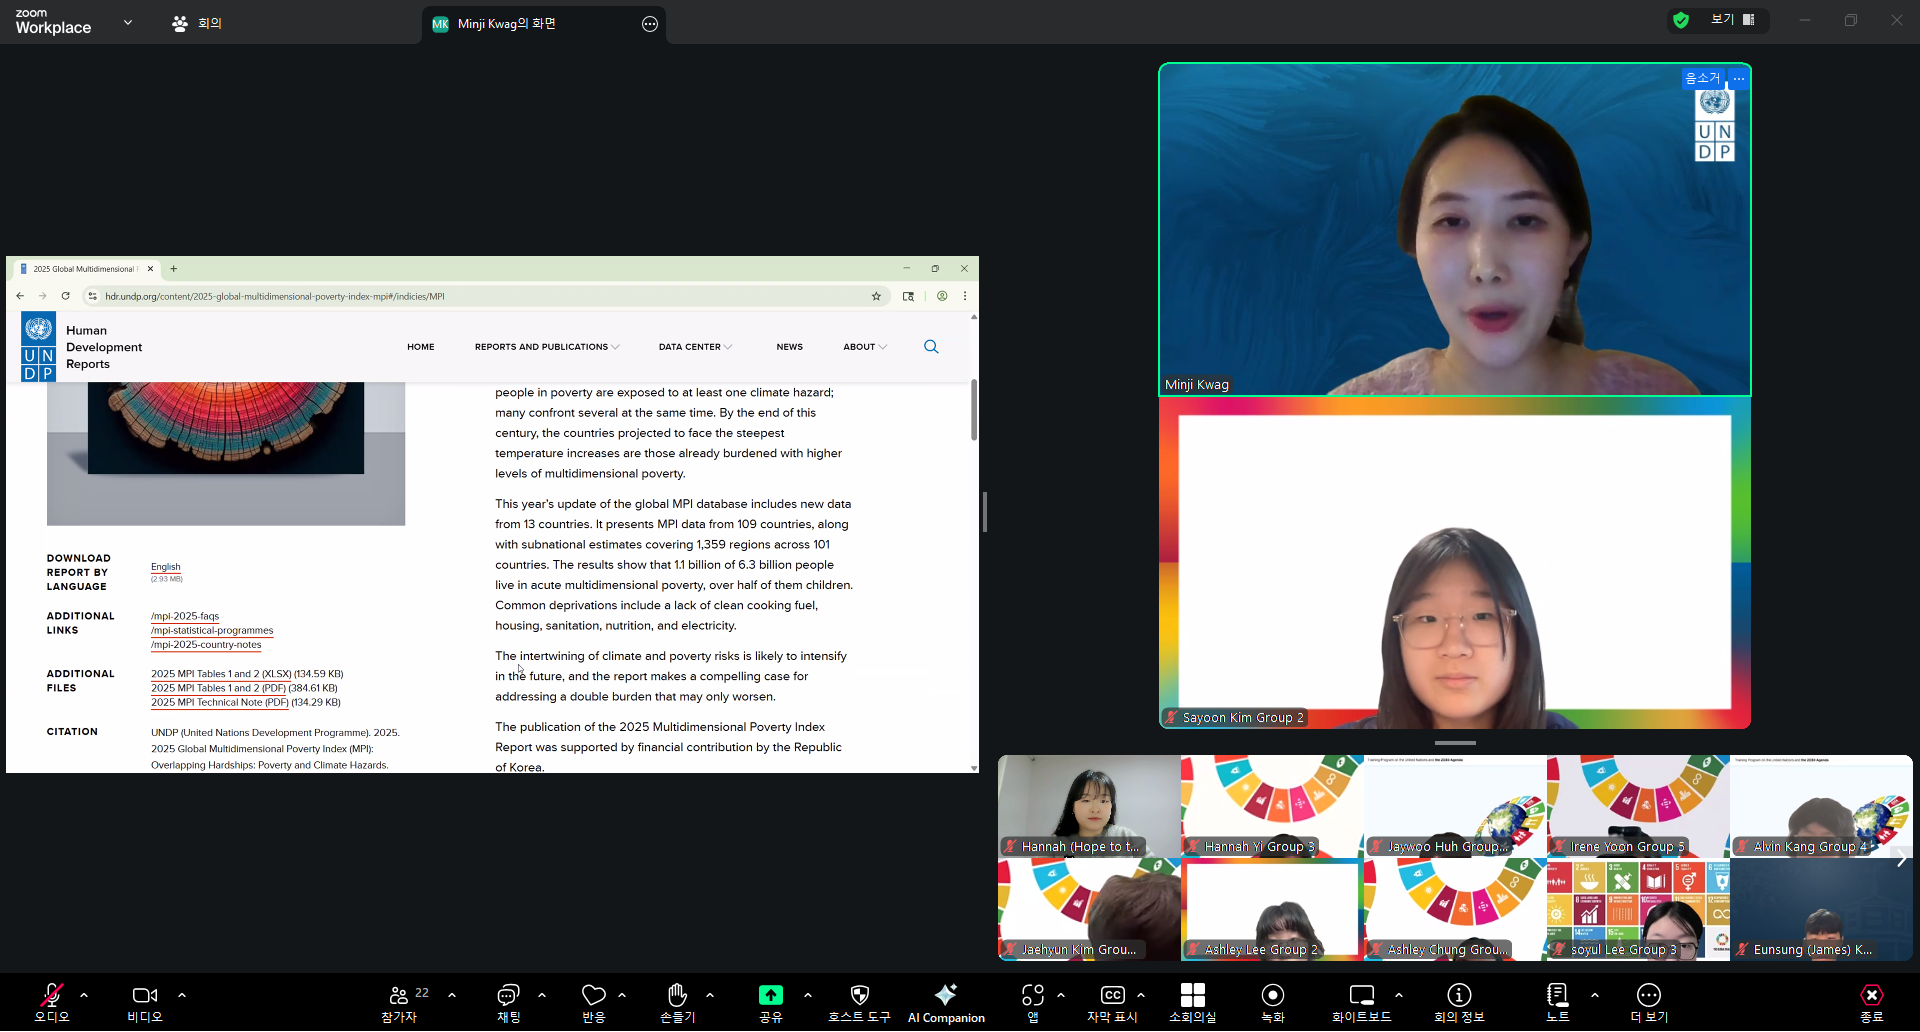Screen dimensions: 1920x1032
Task: Switch to the meeting tab
Action: 197,23
